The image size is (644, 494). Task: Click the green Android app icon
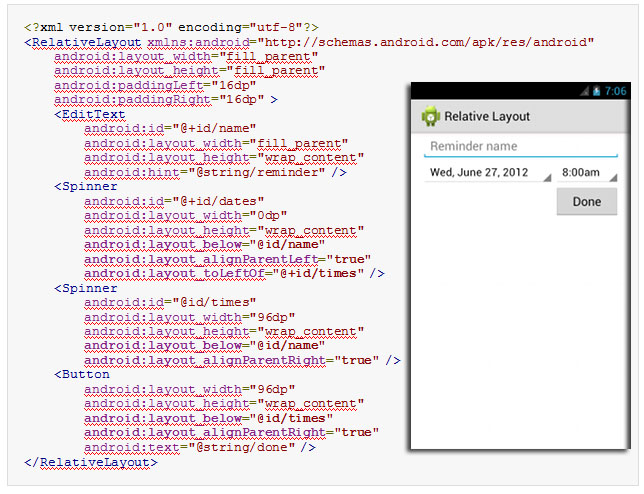click(x=431, y=116)
